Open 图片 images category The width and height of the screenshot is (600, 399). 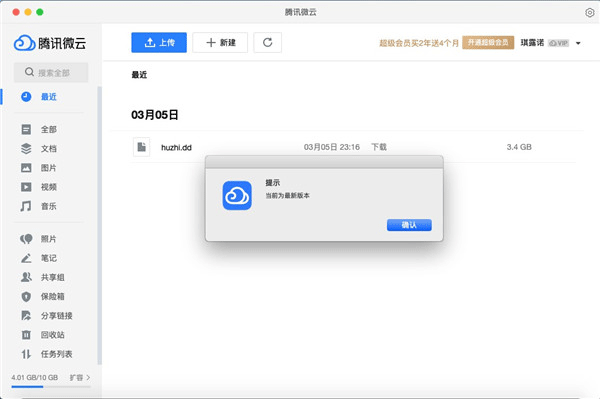(49, 168)
